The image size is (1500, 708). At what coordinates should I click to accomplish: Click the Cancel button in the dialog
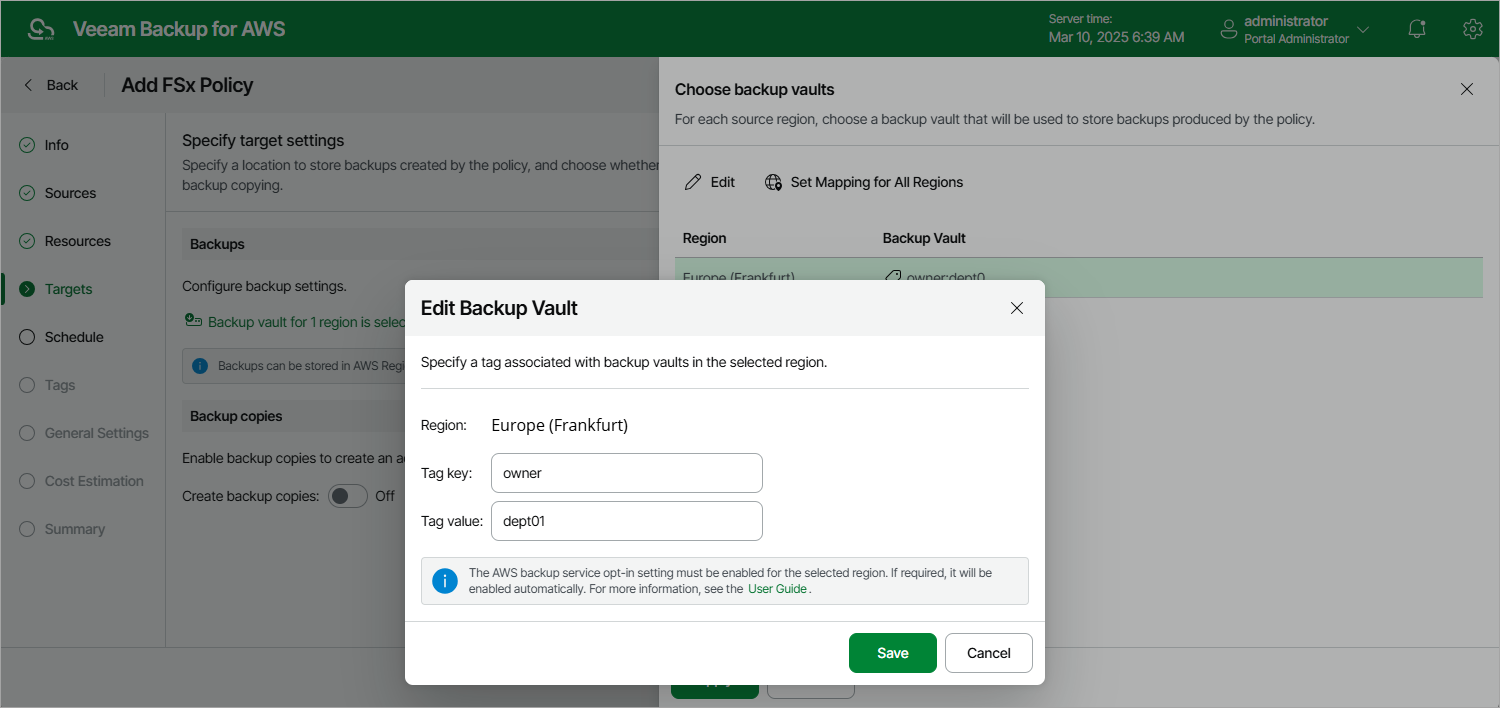click(x=989, y=653)
